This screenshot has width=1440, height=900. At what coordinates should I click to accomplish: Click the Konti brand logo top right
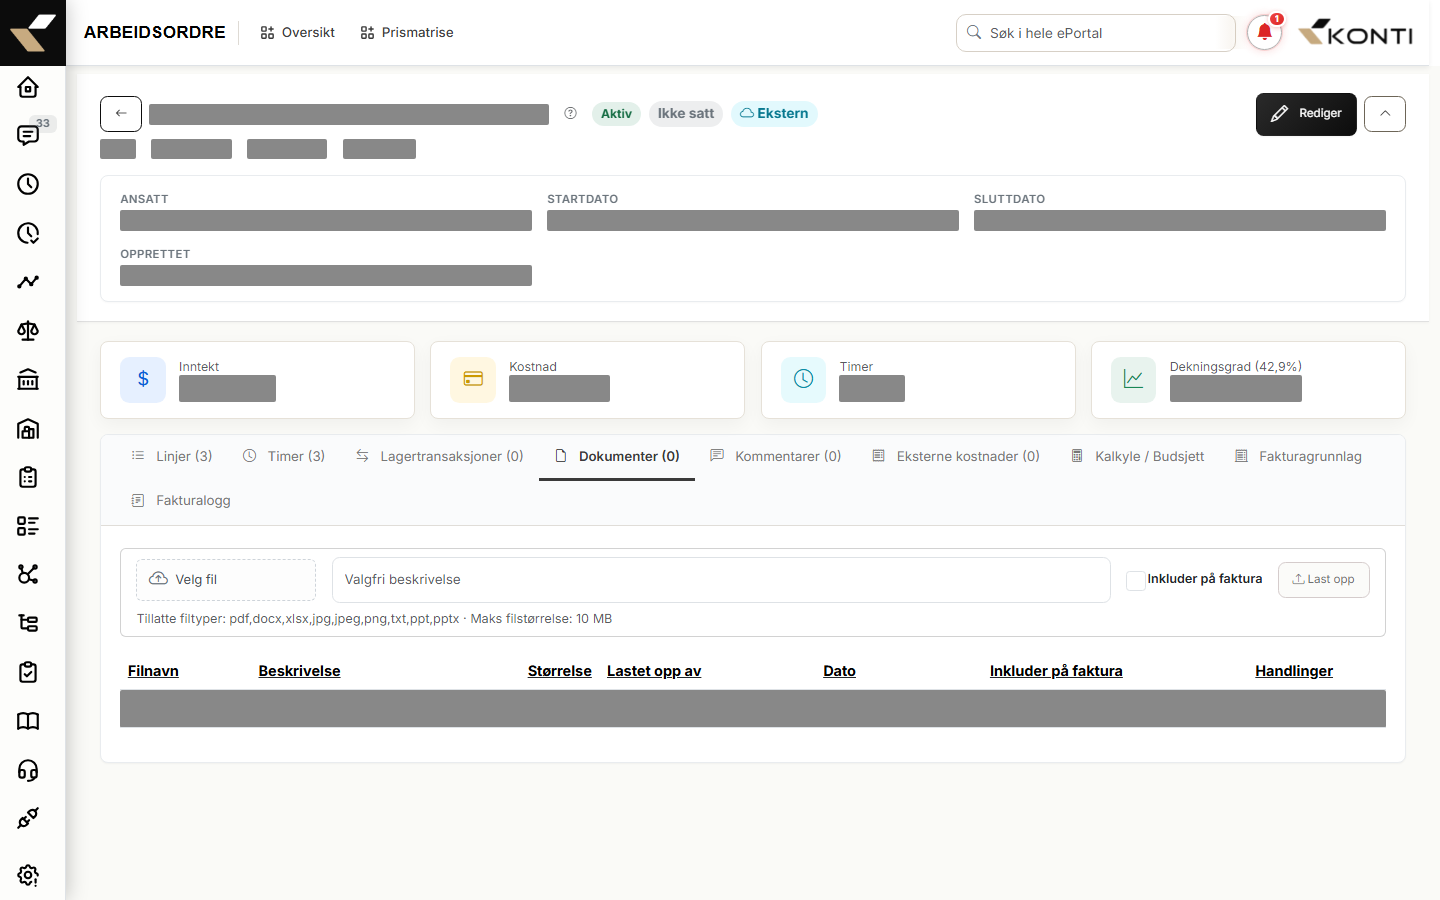tap(1355, 33)
